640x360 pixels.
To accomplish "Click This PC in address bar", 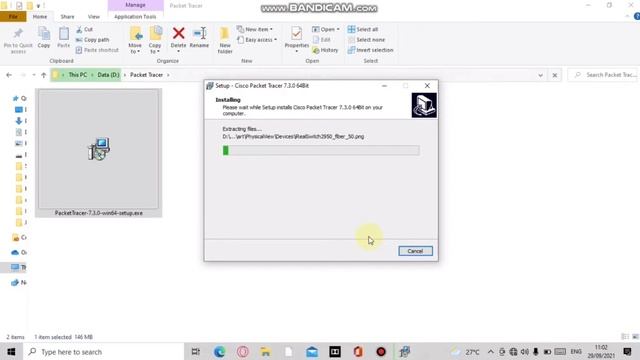I will [78, 75].
